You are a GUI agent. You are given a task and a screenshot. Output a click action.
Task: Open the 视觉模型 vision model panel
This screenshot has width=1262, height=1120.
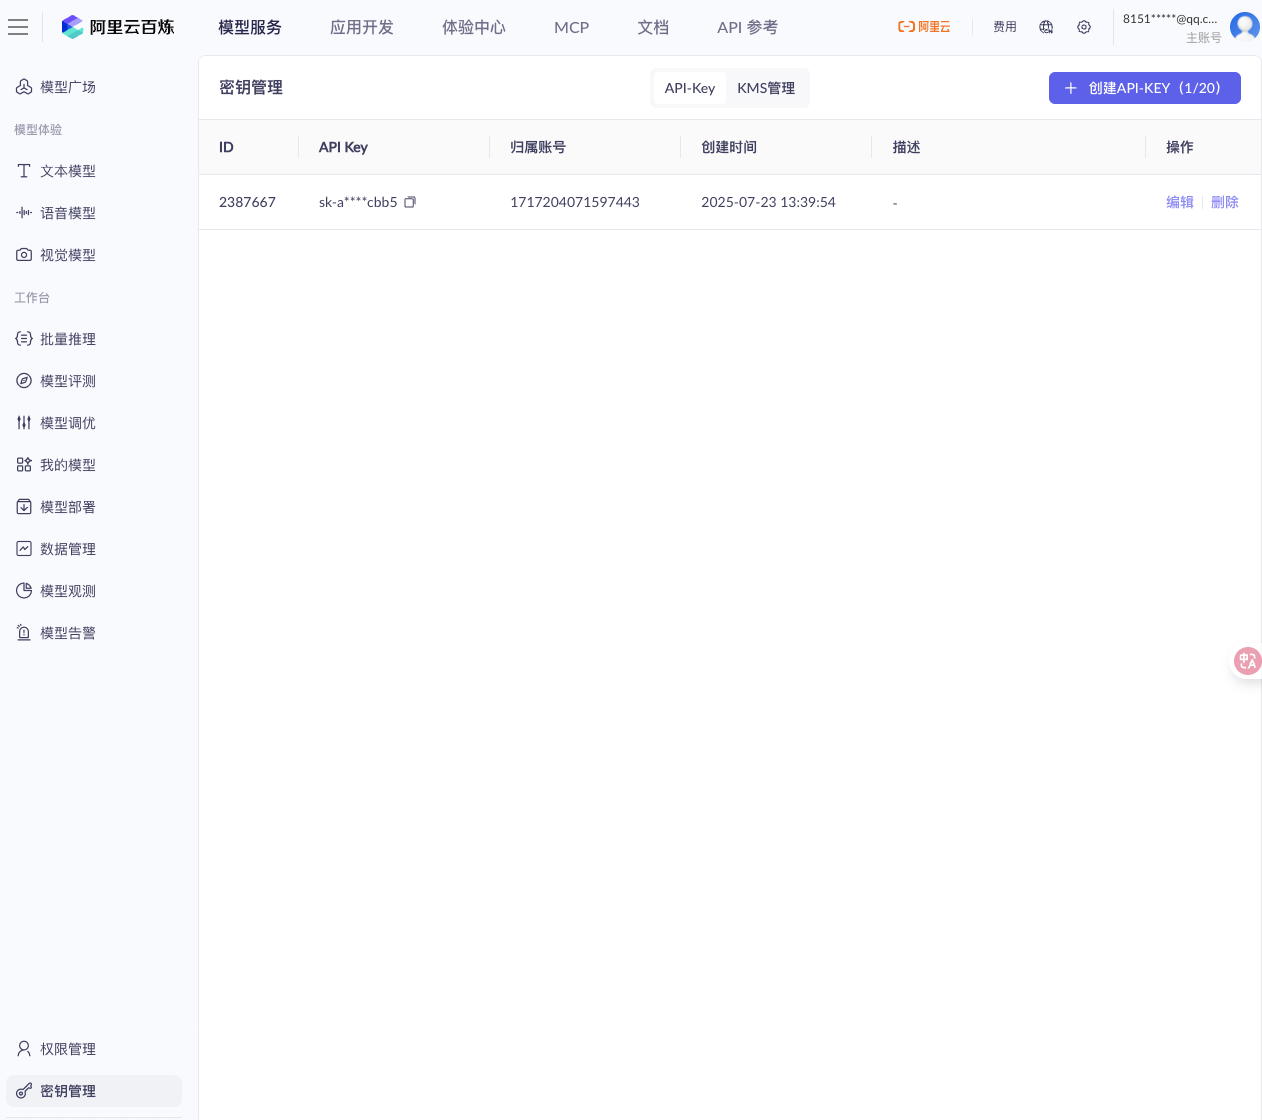coord(68,255)
